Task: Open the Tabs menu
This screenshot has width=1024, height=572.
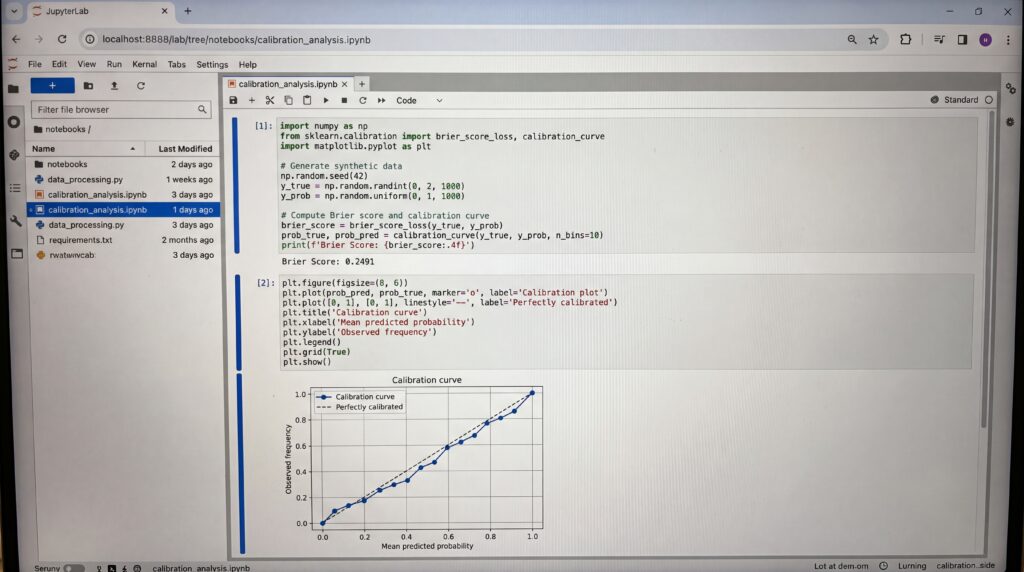Action: tap(176, 65)
